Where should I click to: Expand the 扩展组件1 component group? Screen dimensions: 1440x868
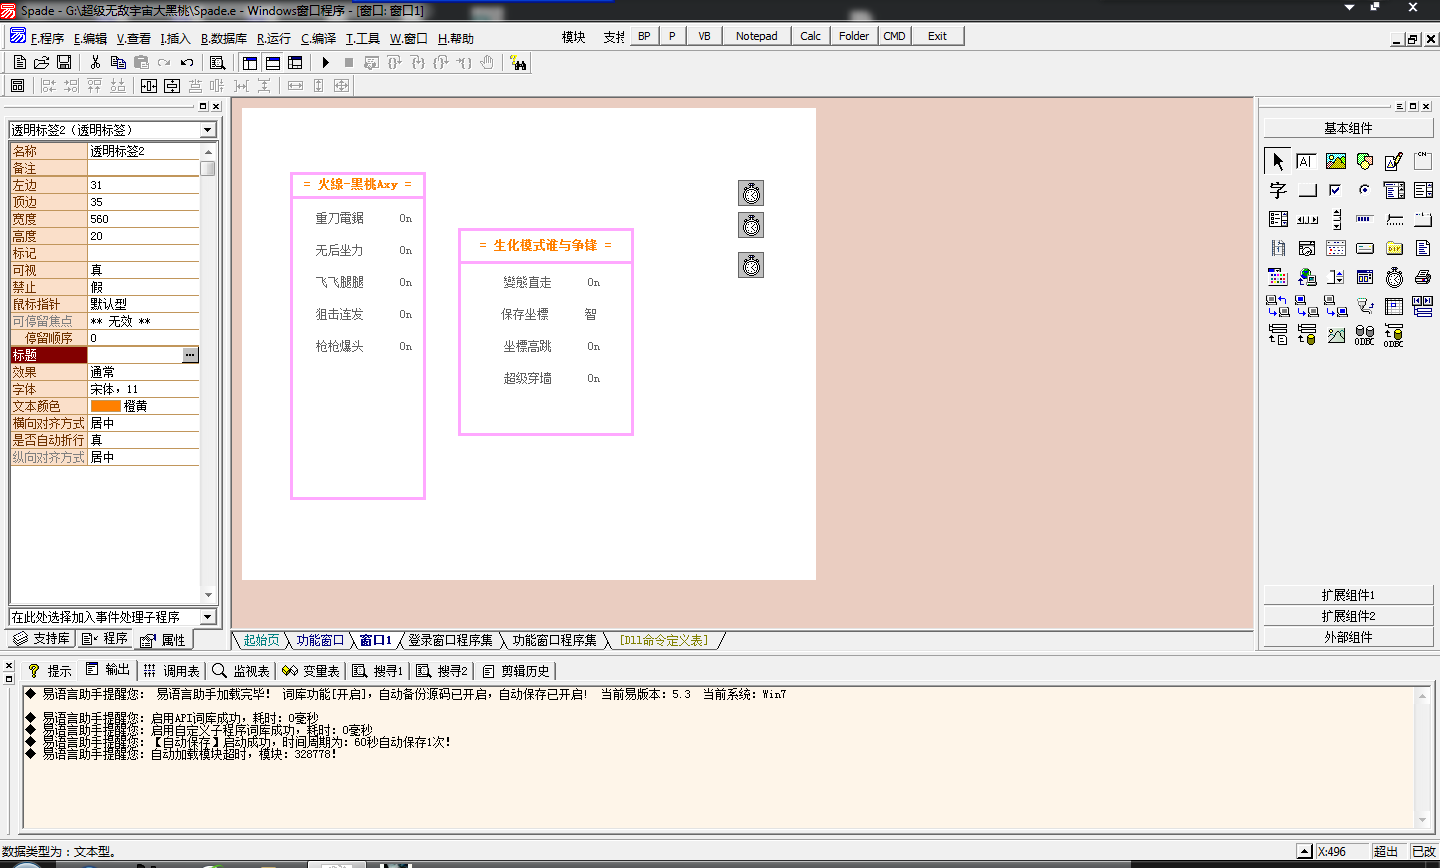(x=1348, y=595)
